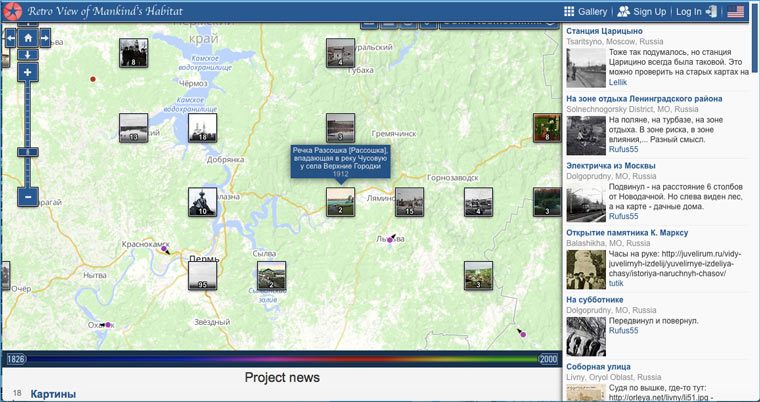The height and width of the screenshot is (402, 760).
Task: Click the 2000 timeline end handle
Action: point(547,359)
